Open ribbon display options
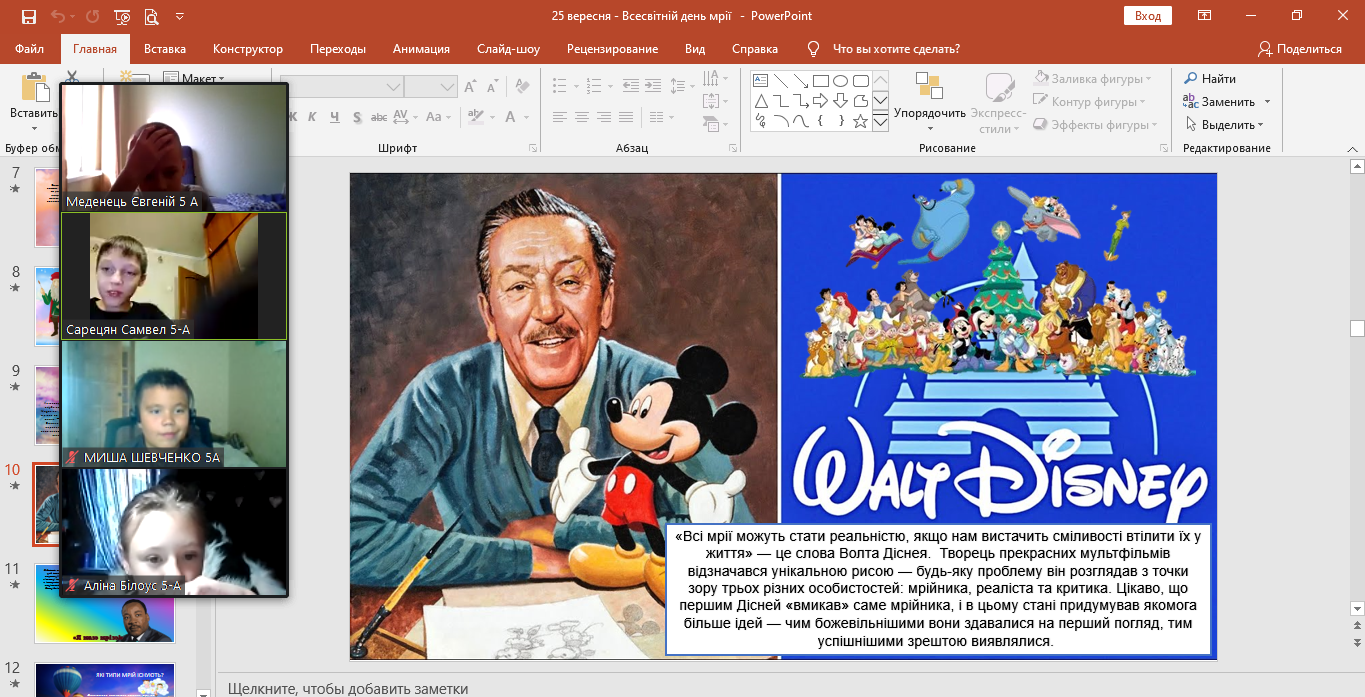1365x697 pixels. click(1205, 16)
